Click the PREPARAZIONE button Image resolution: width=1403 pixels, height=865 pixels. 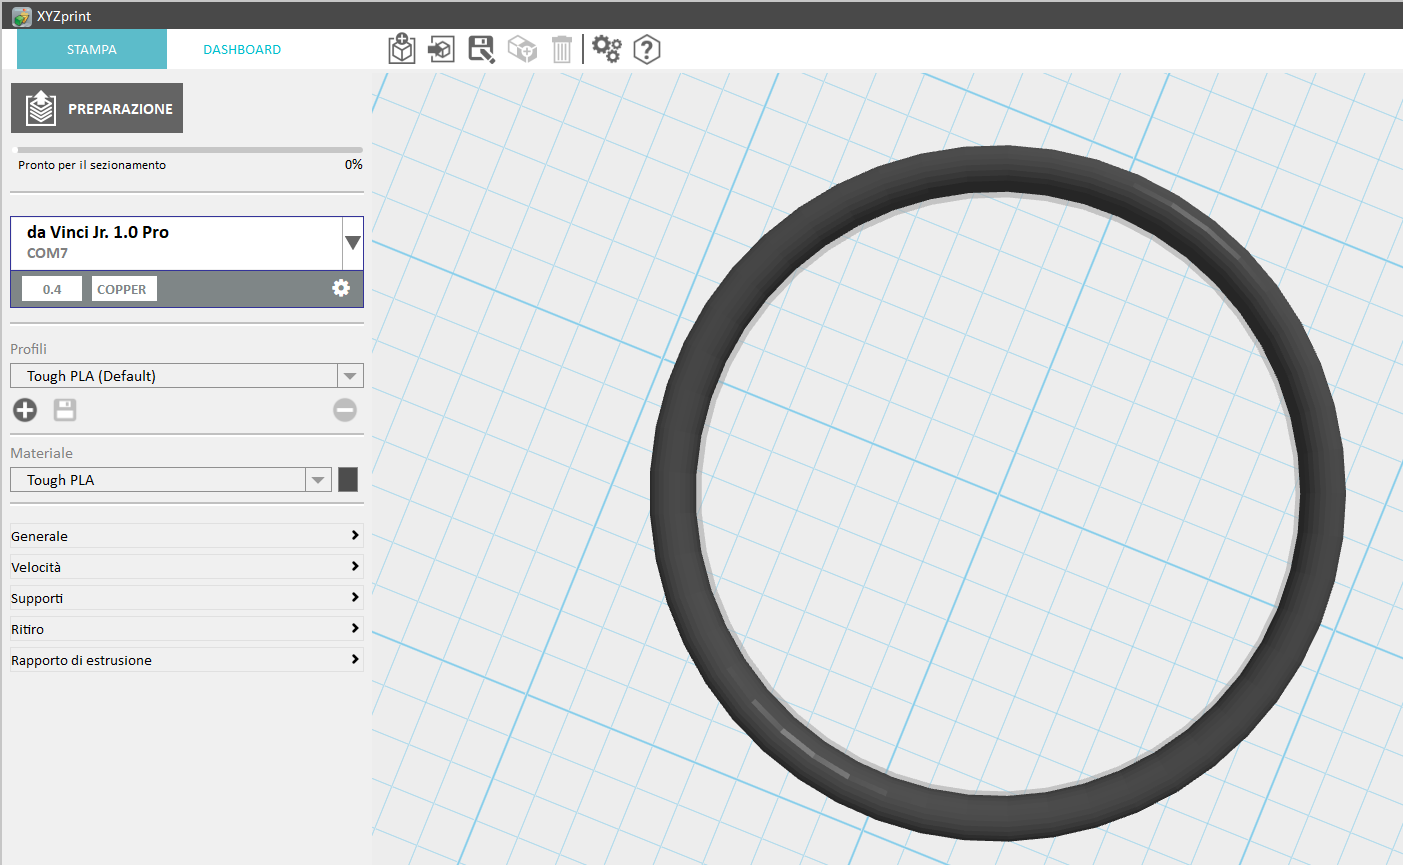[97, 108]
